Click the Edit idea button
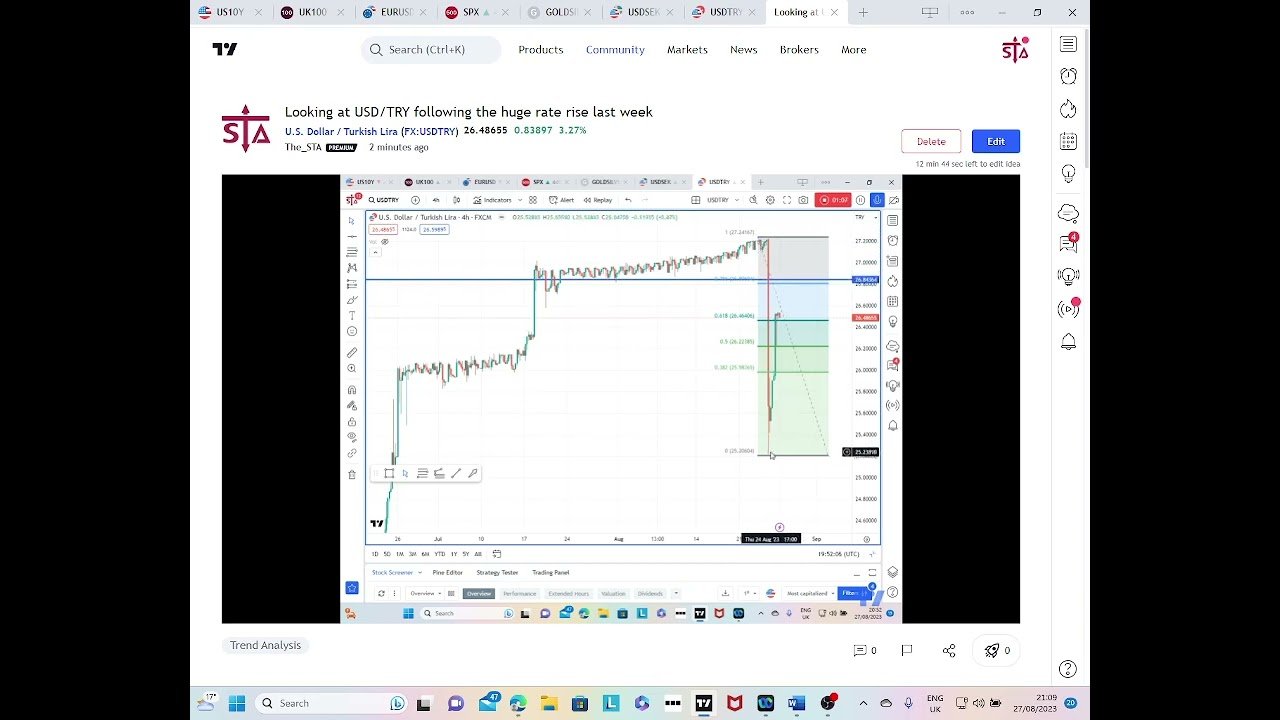 point(996,141)
